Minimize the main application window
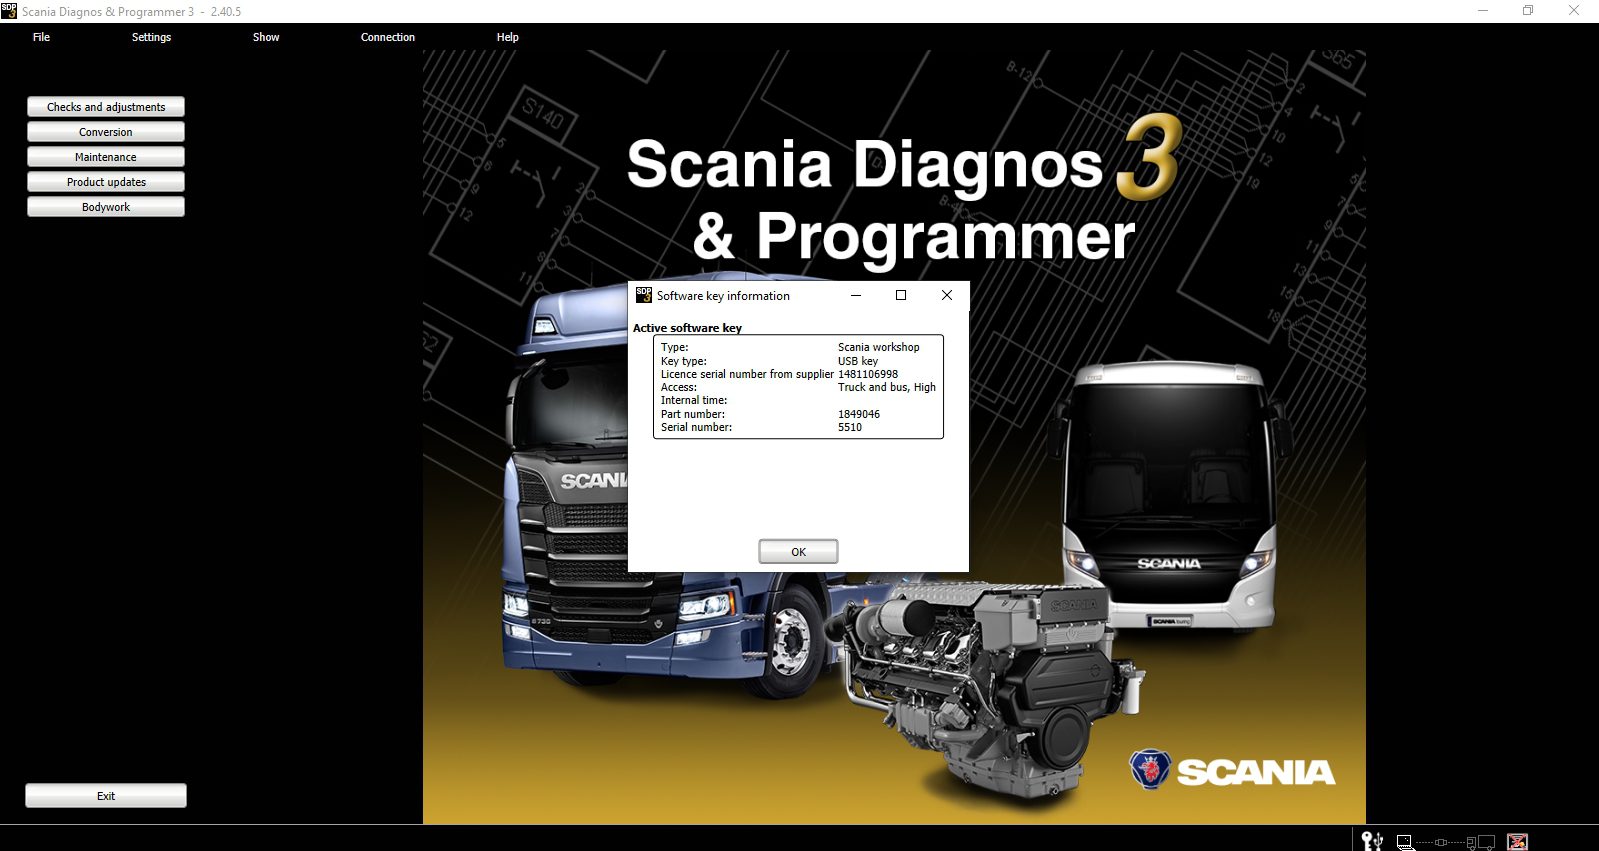Viewport: 1599px width, 851px height. pyautogui.click(x=1483, y=11)
